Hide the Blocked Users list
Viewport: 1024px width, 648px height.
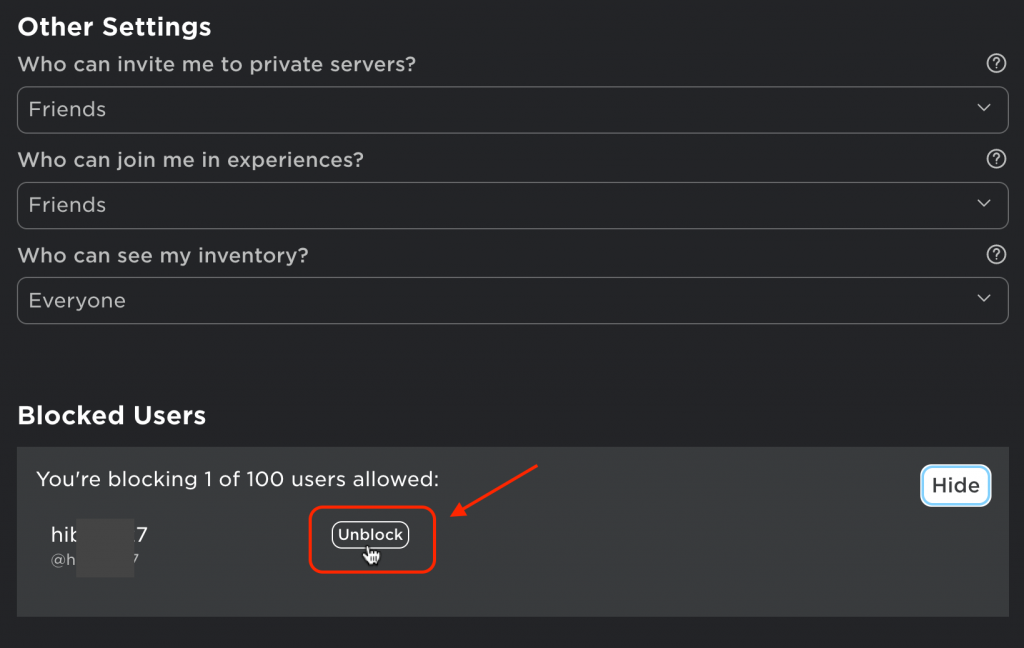point(955,485)
